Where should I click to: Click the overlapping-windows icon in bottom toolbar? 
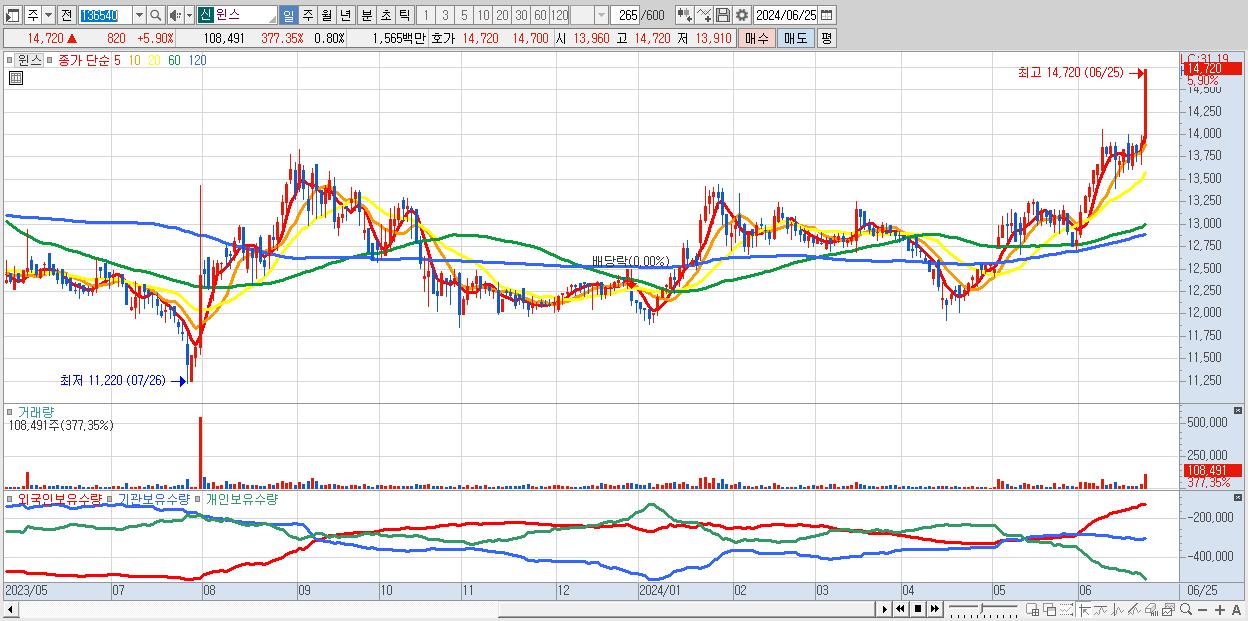(x=1050, y=610)
